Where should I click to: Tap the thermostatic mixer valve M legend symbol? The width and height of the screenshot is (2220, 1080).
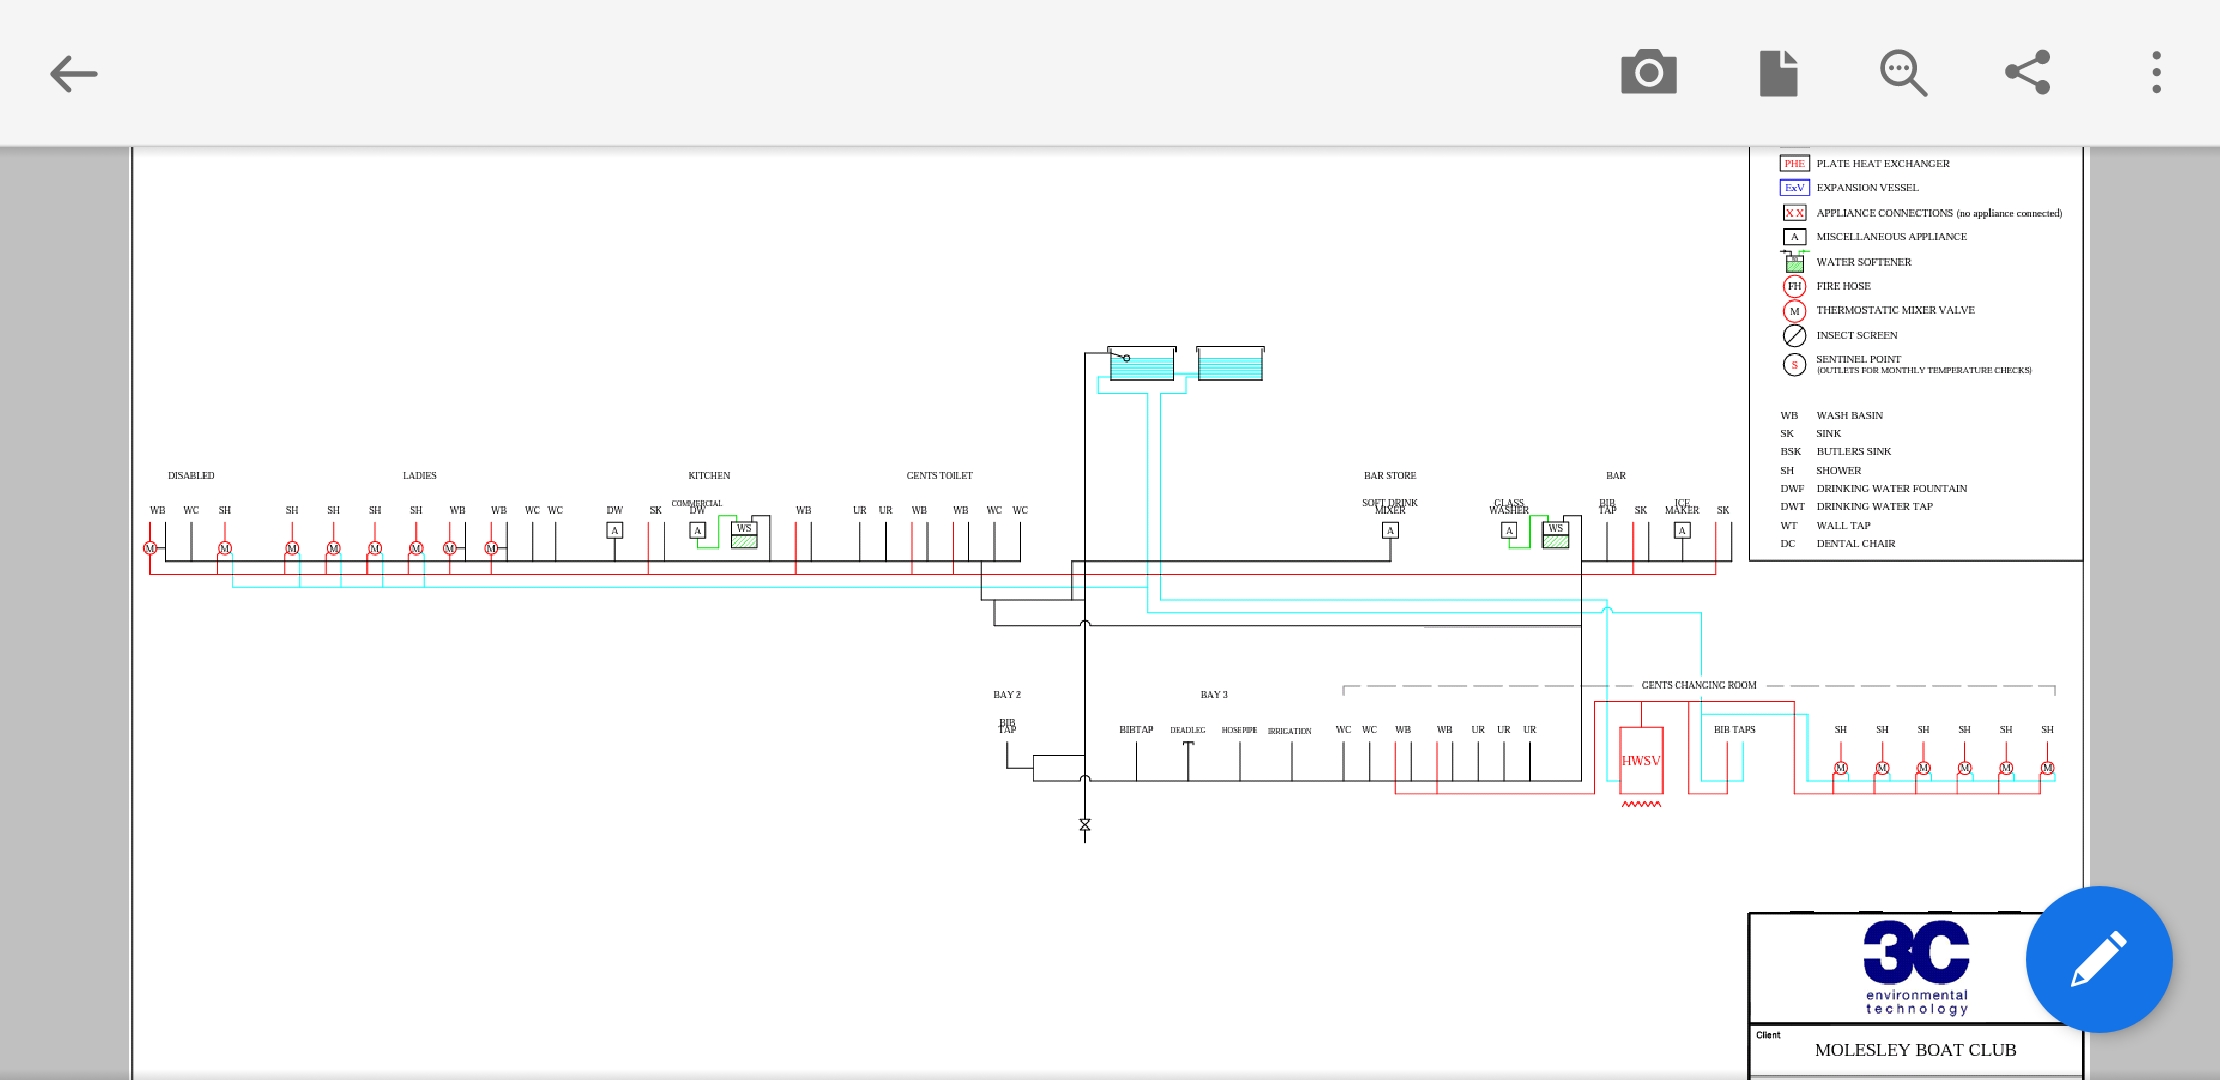(x=1795, y=311)
